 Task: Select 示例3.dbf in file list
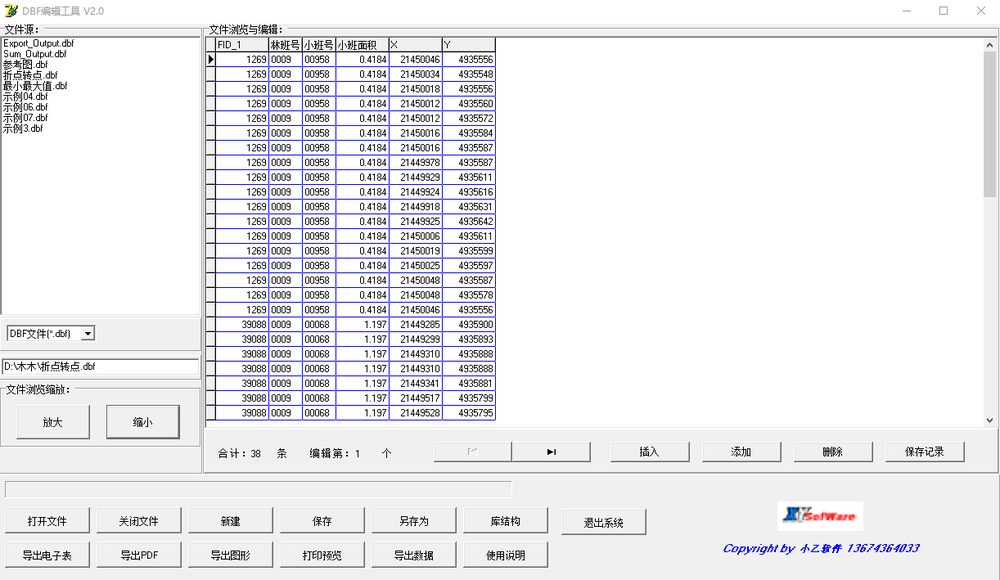[x=23, y=128]
